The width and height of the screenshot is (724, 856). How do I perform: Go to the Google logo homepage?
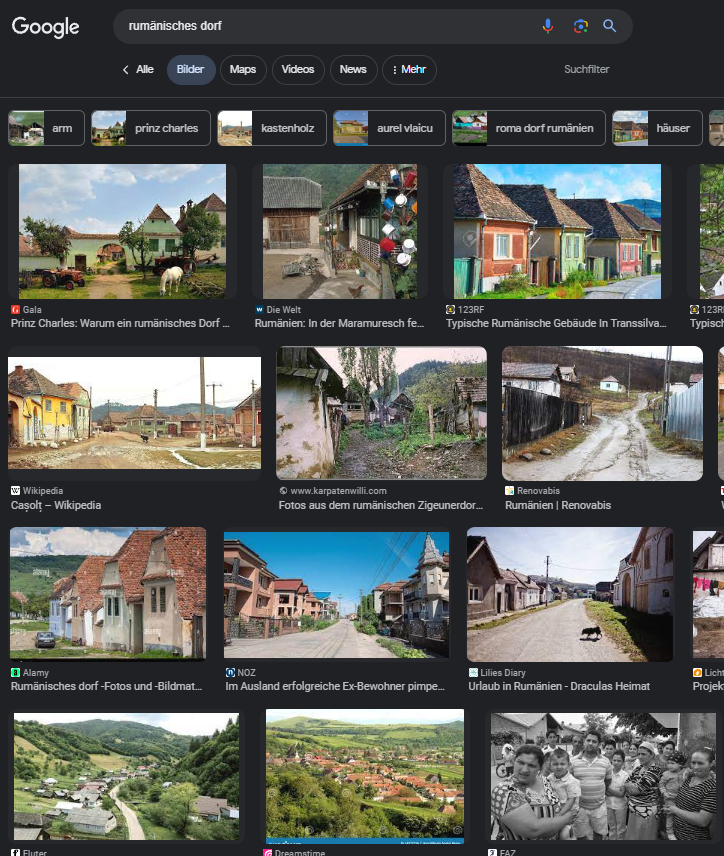click(45, 26)
